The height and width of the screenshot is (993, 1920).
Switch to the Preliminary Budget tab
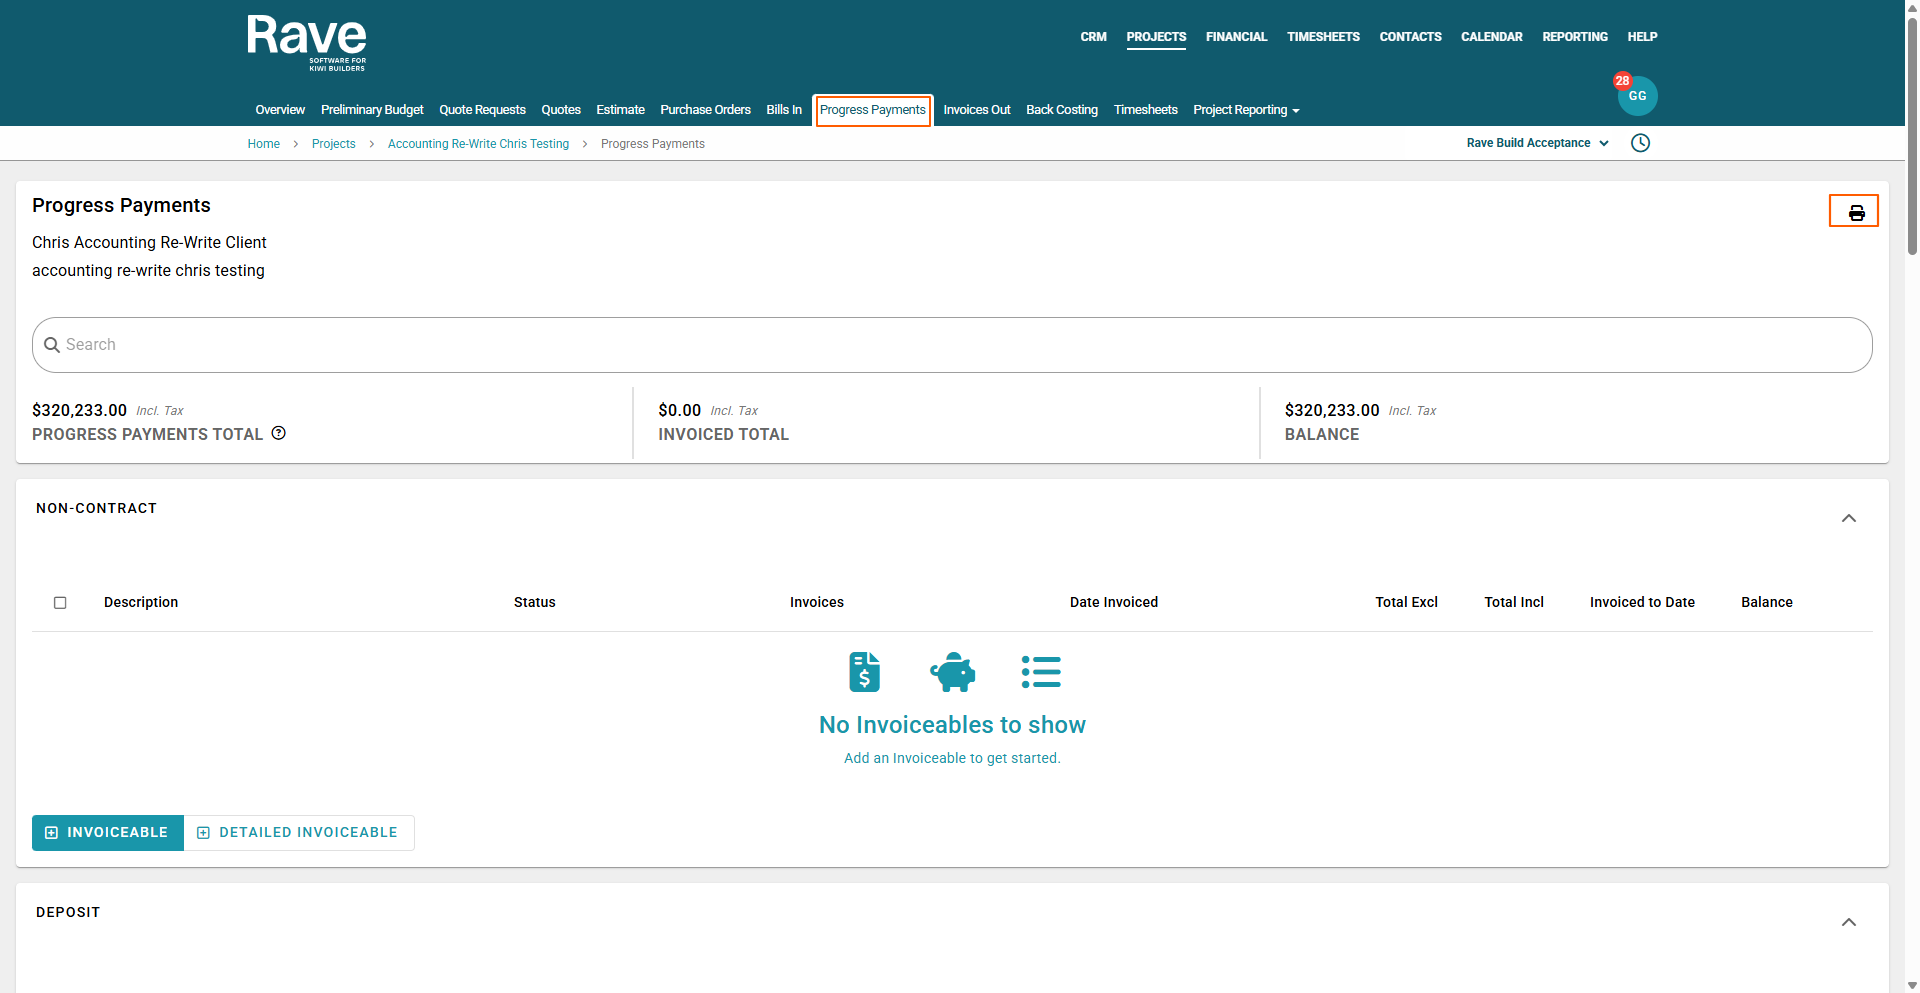click(372, 110)
